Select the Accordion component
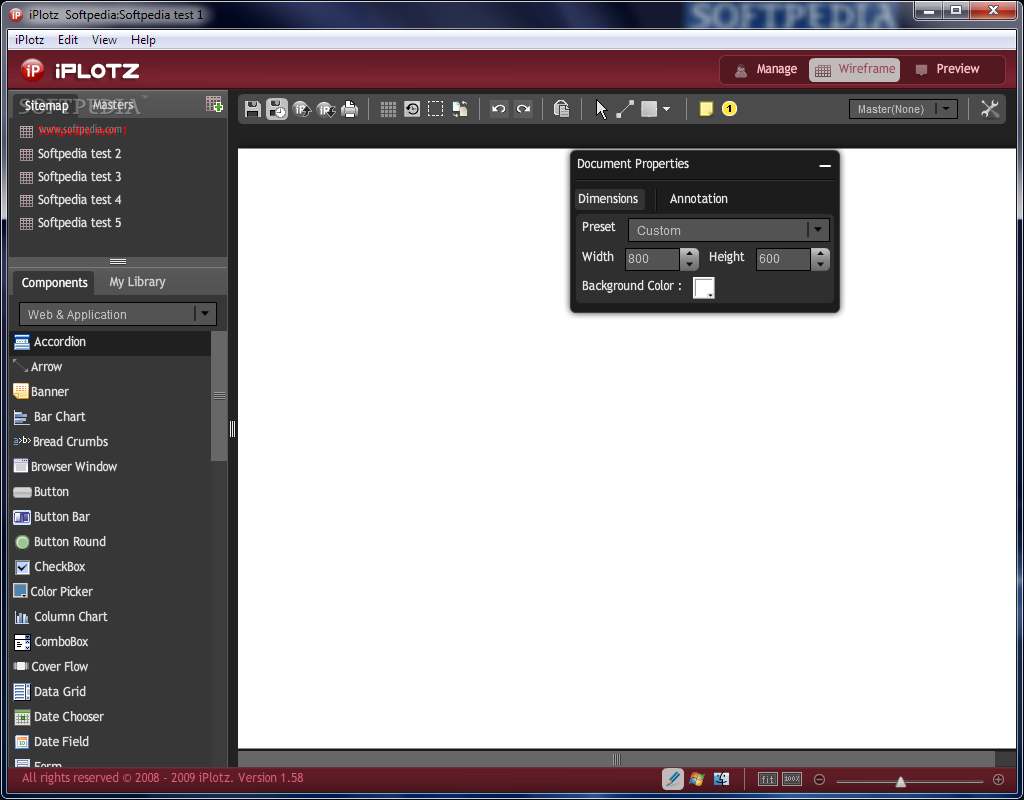This screenshot has height=800, width=1024. pyautogui.click(x=110, y=342)
